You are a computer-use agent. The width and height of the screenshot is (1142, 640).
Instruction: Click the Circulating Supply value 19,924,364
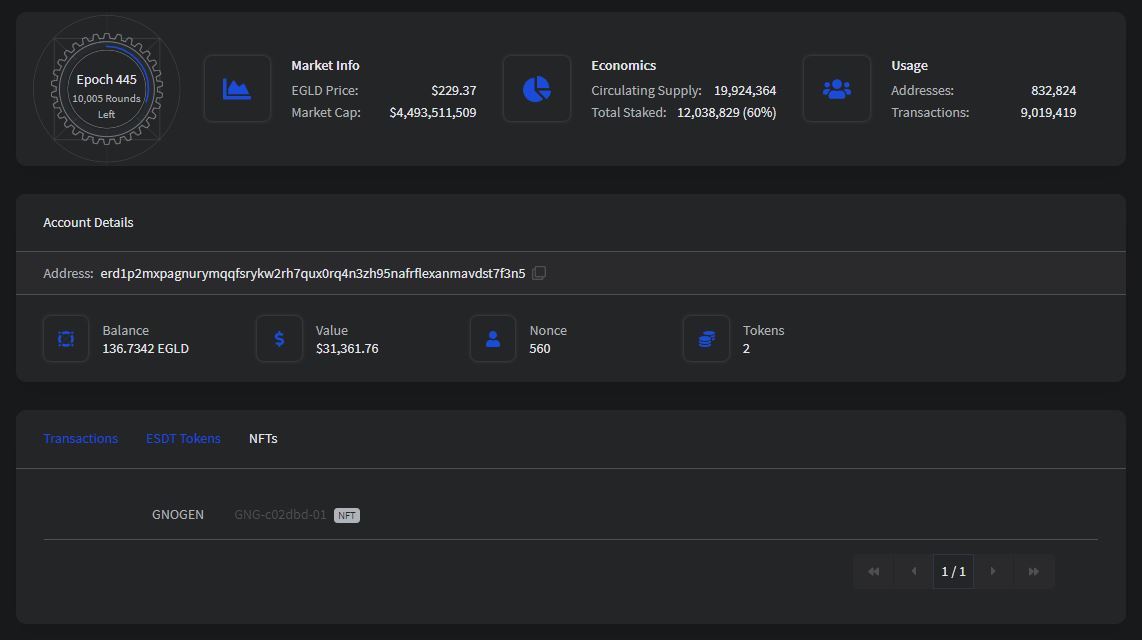(745, 90)
